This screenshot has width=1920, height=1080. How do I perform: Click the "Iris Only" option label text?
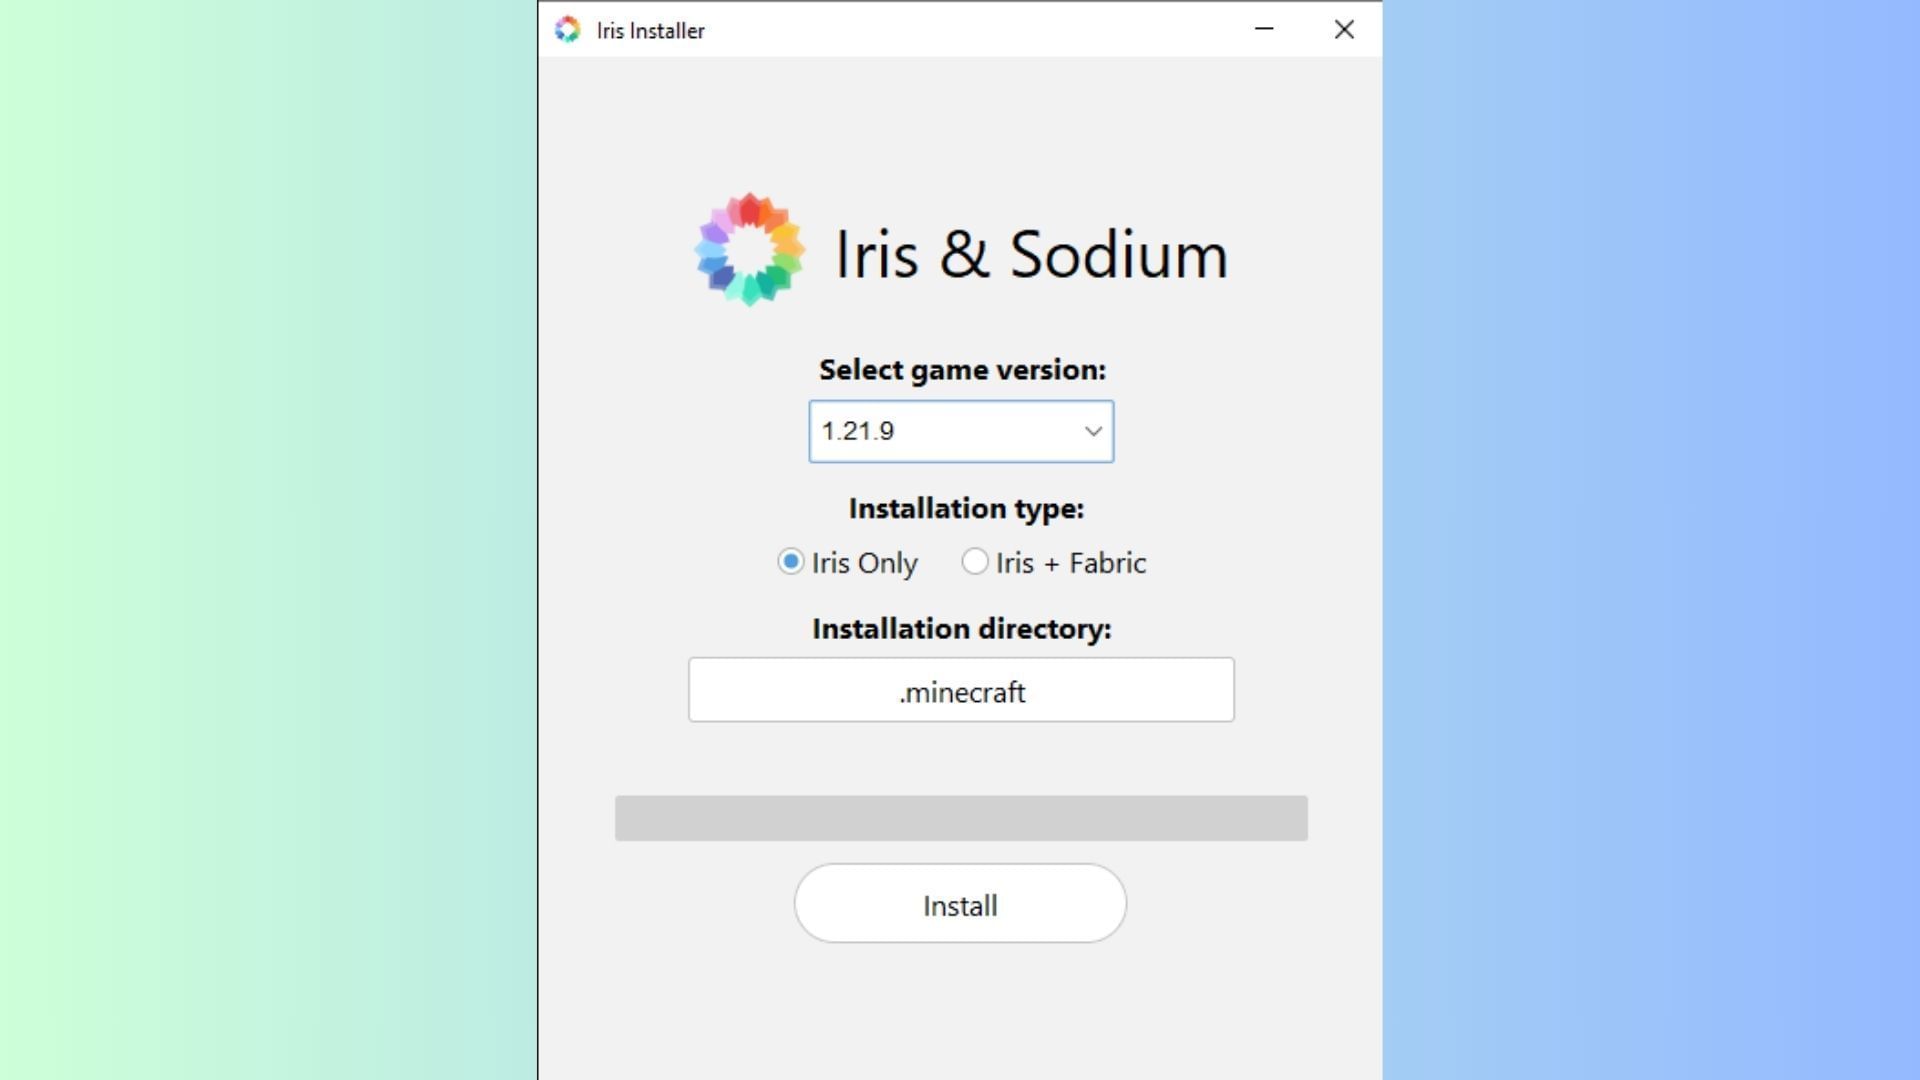864,563
